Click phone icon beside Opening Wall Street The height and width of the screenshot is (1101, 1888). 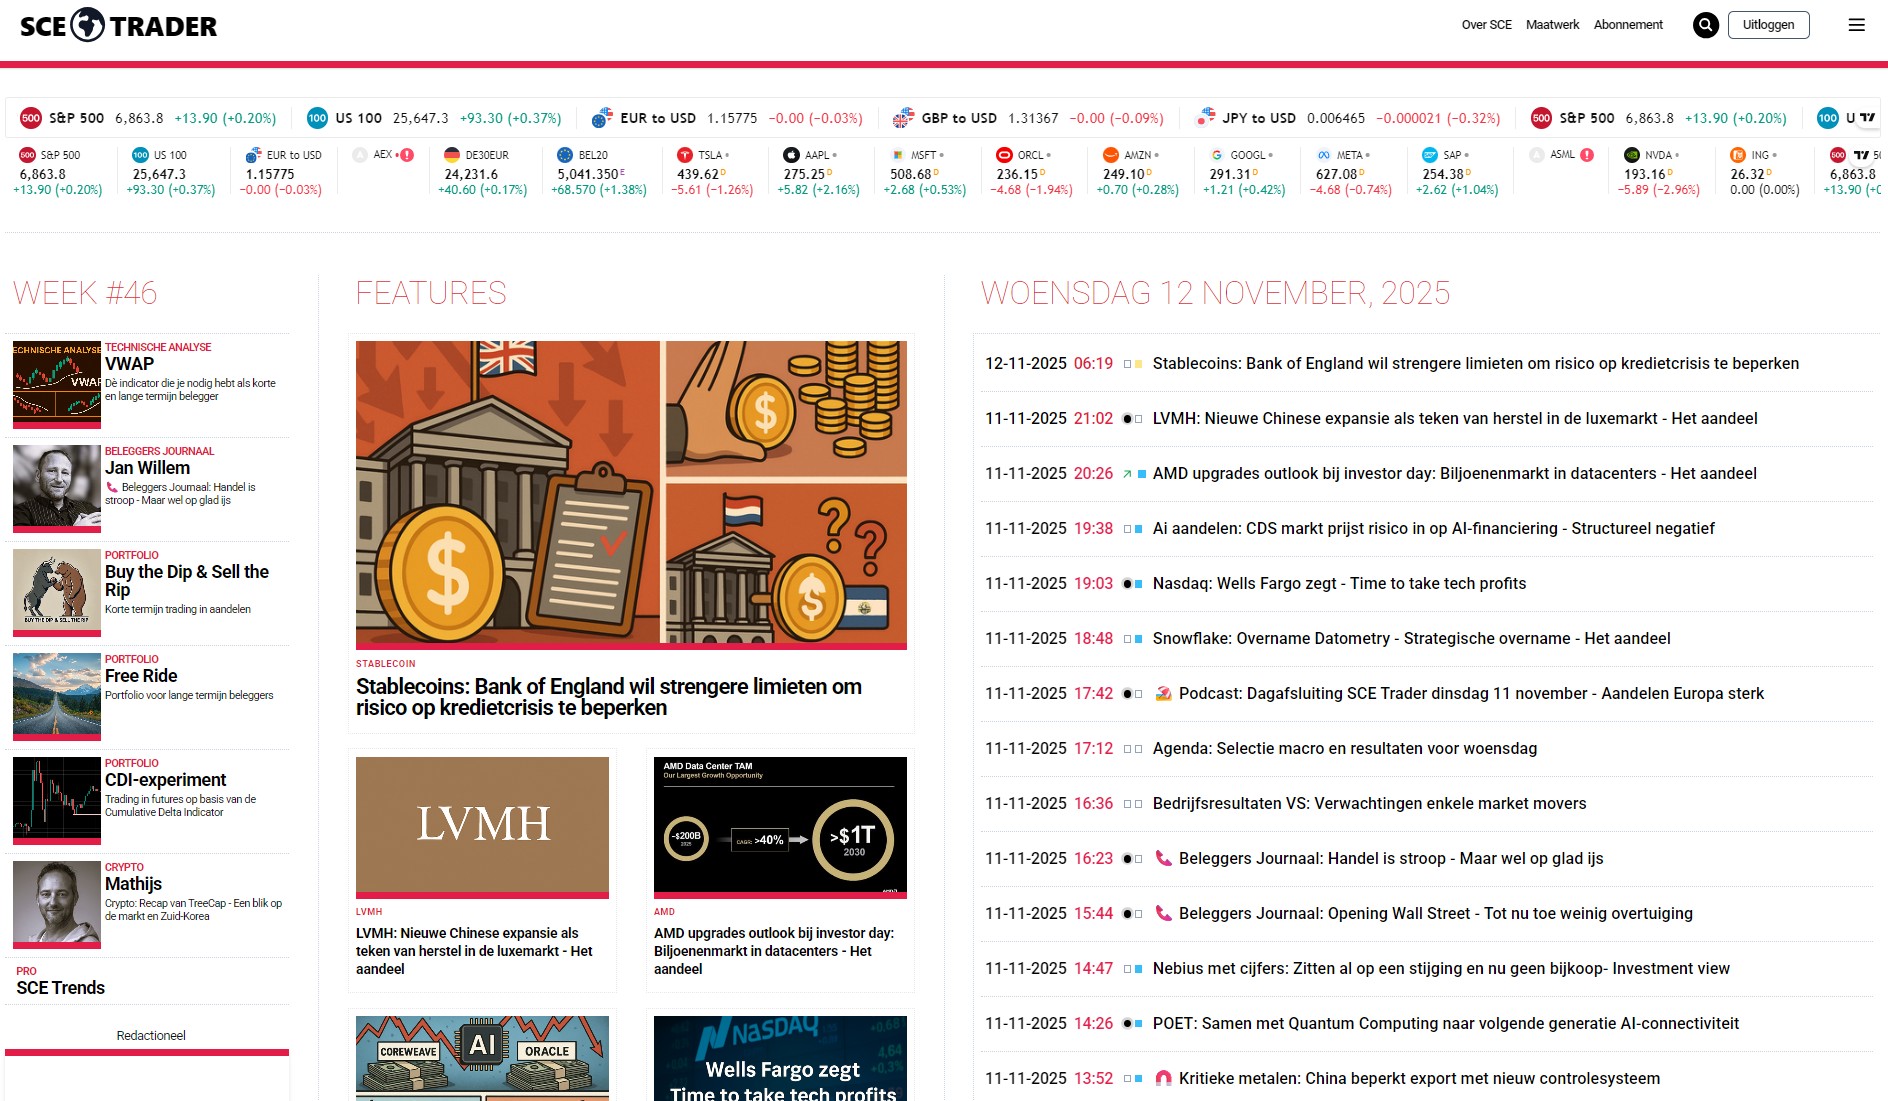coord(1163,913)
